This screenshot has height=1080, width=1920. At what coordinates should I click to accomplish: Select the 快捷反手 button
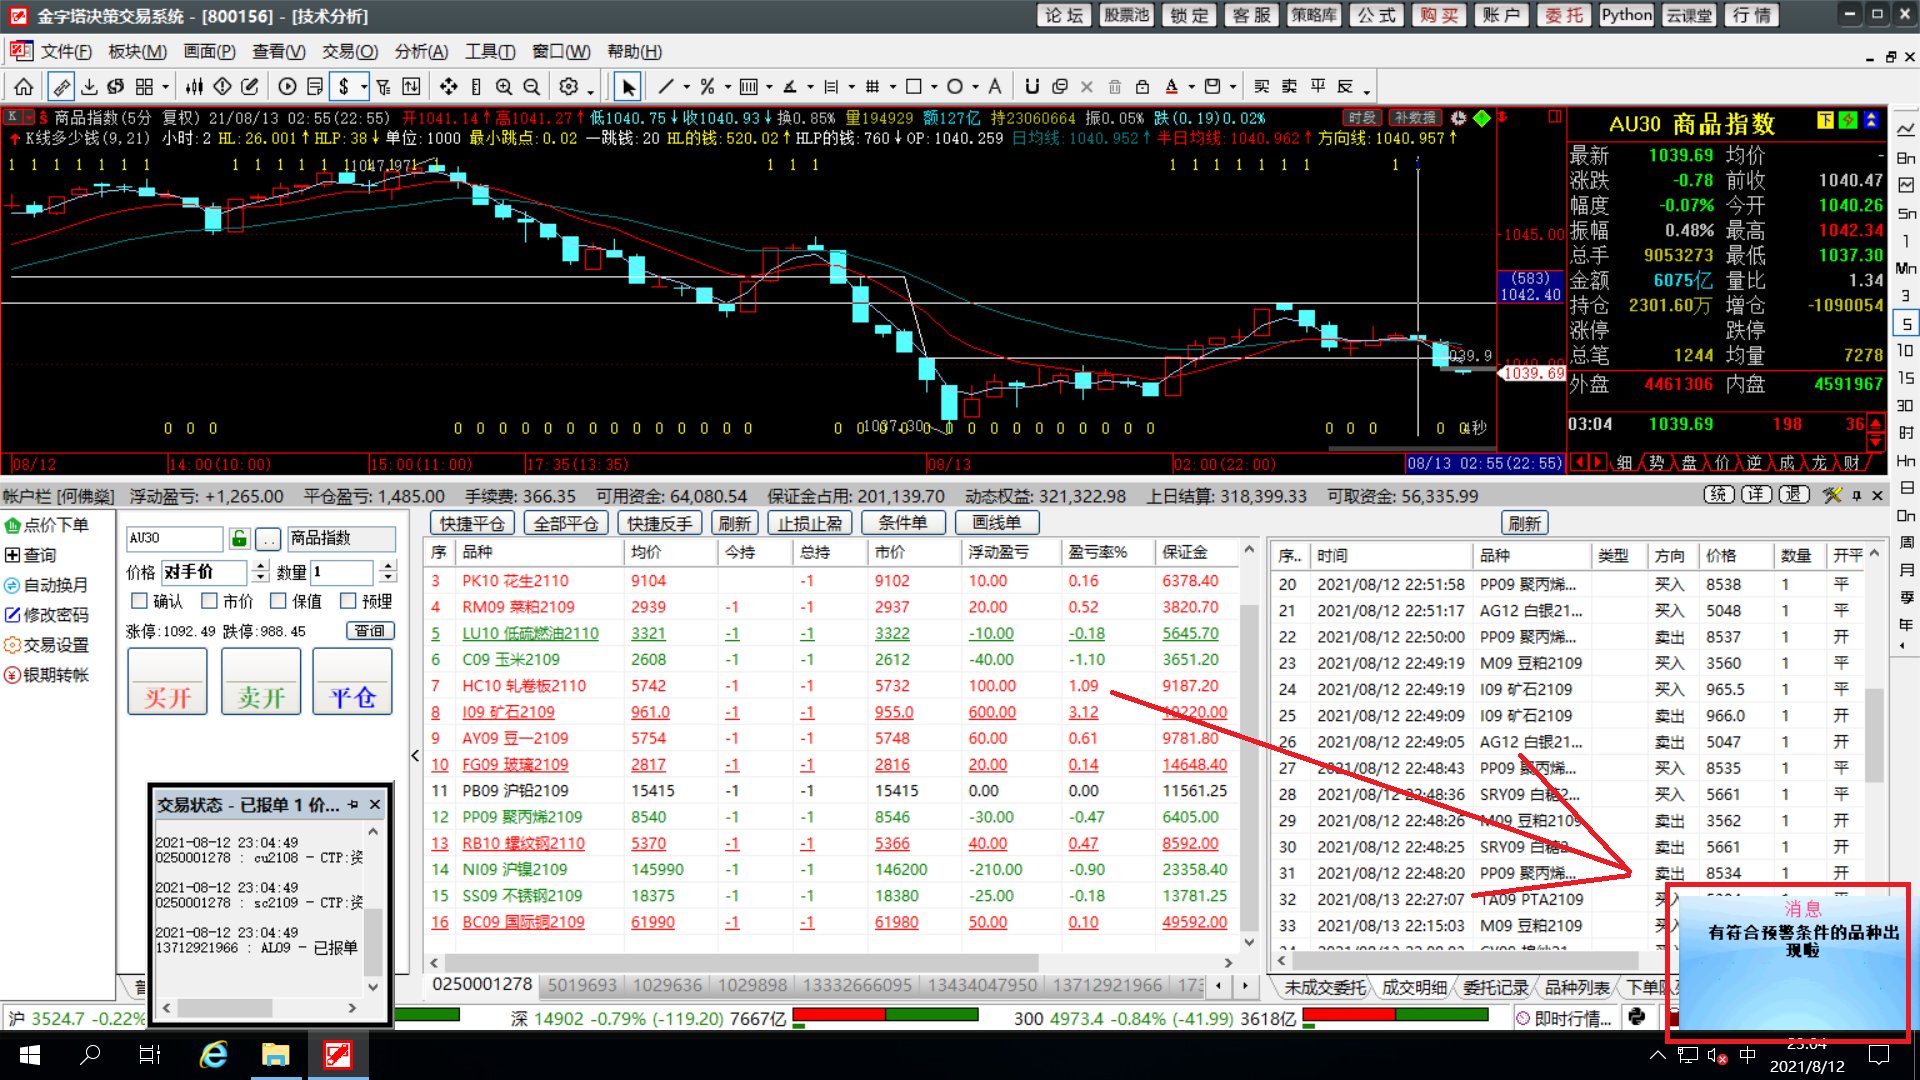[659, 523]
